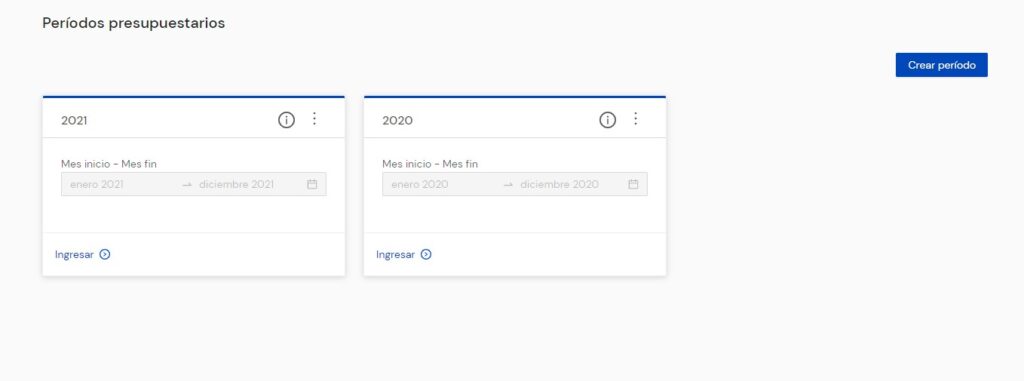The image size is (1024, 381).
Task: Click the 2020 card title
Action: tap(397, 121)
